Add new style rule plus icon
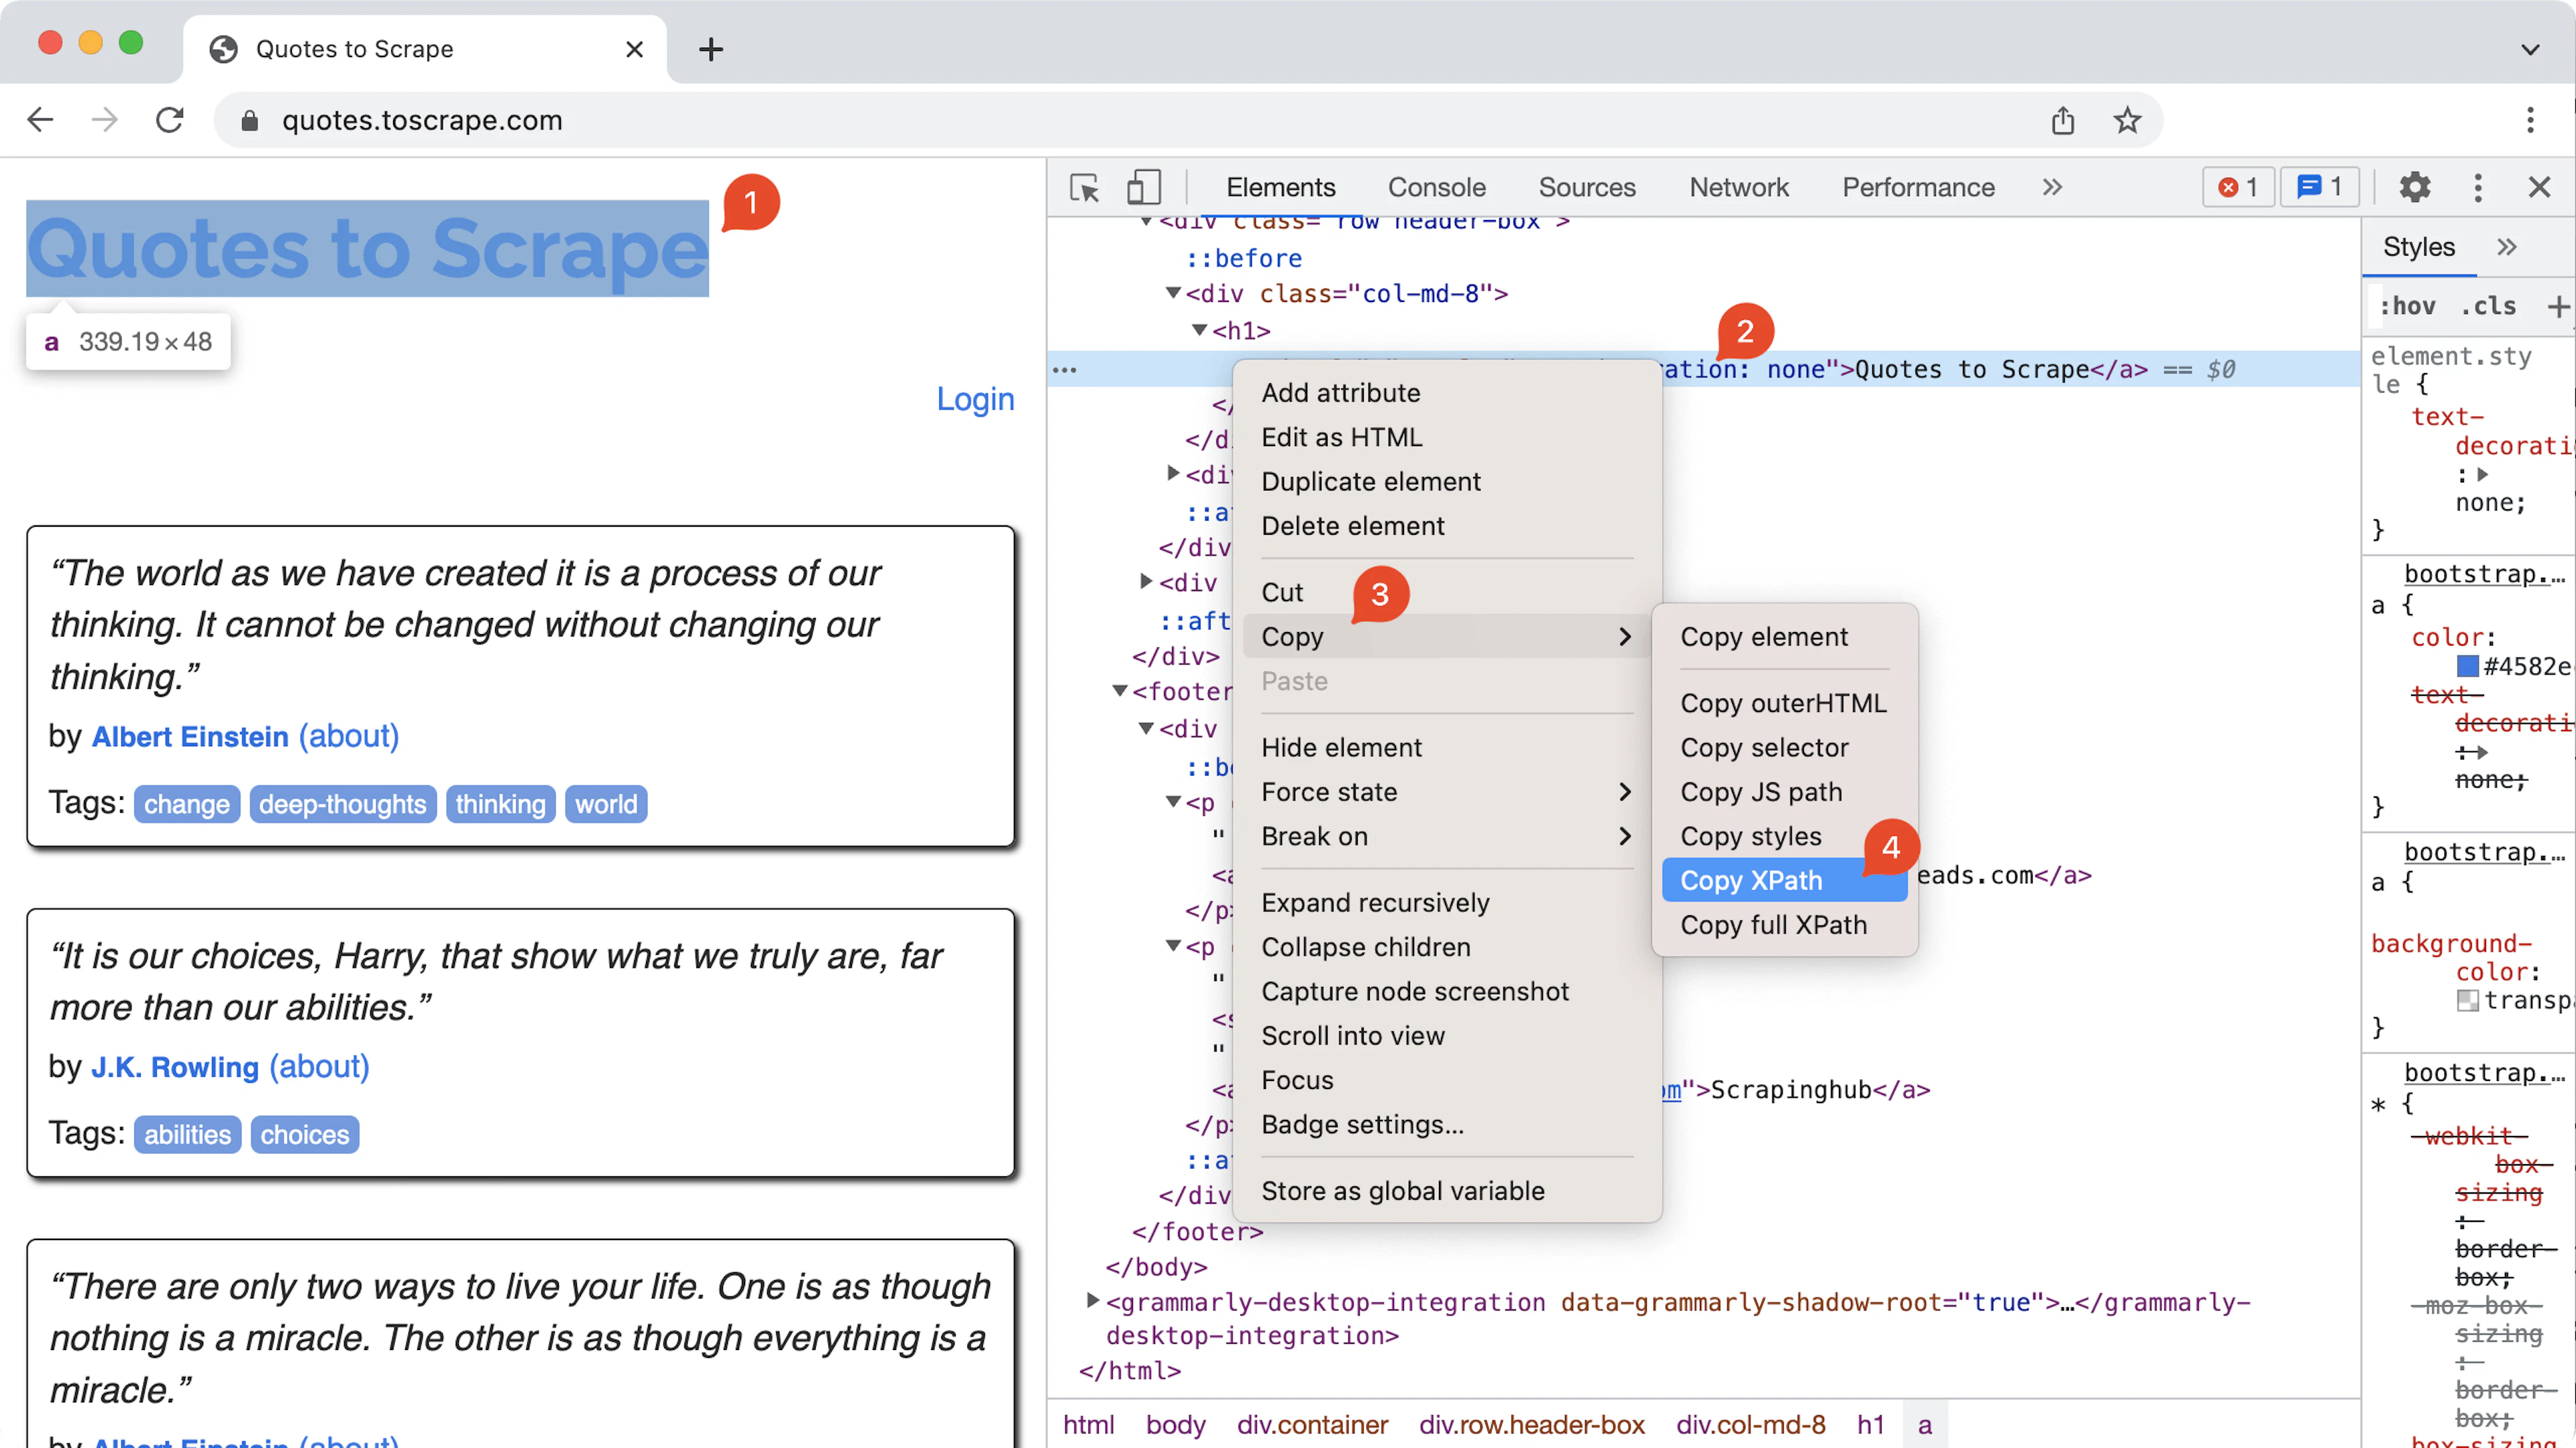The width and height of the screenshot is (2576, 1448). click(2557, 306)
